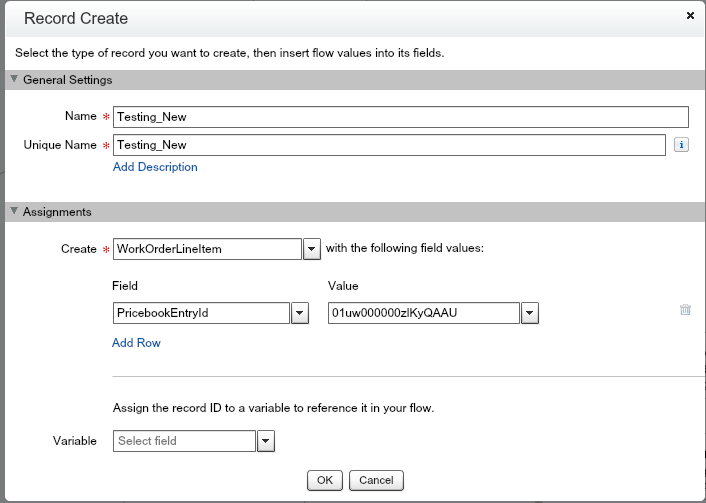
Task: Click into the Name text field
Action: point(400,117)
